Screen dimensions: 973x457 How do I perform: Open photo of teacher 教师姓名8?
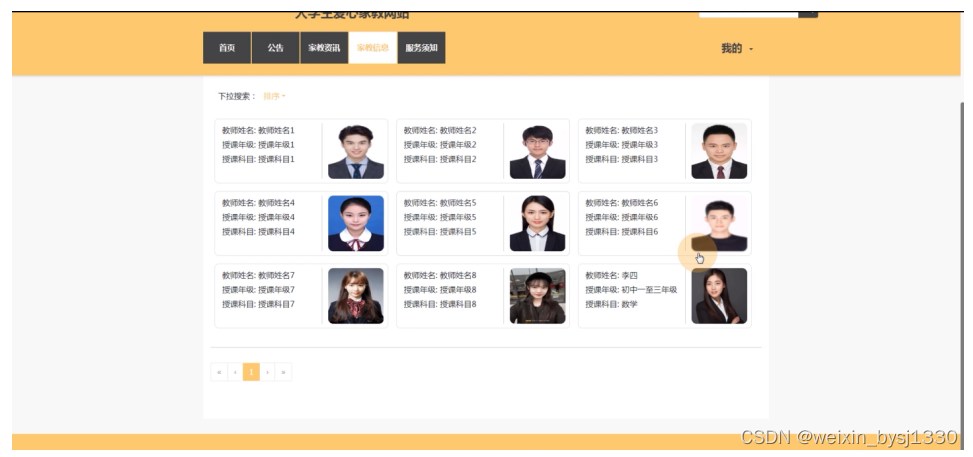click(x=537, y=296)
